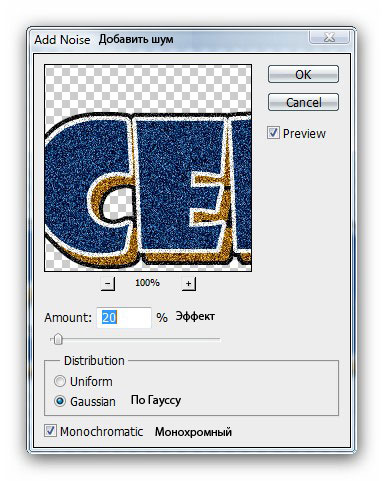Click the Amount percentage input field
The height and width of the screenshot is (481, 384).
124,317
